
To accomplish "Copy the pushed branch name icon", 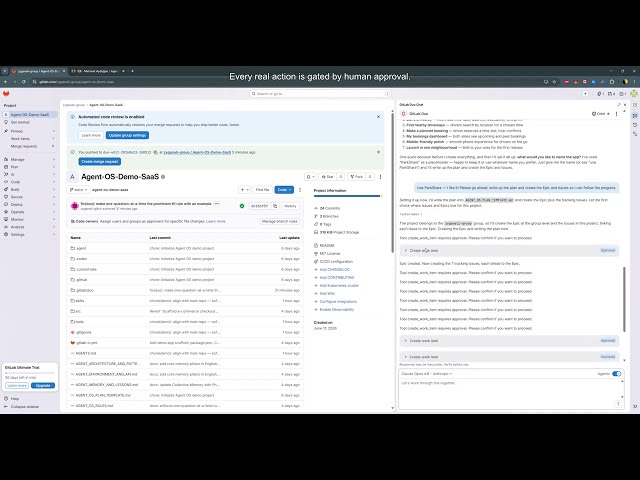I will pos(156,152).
